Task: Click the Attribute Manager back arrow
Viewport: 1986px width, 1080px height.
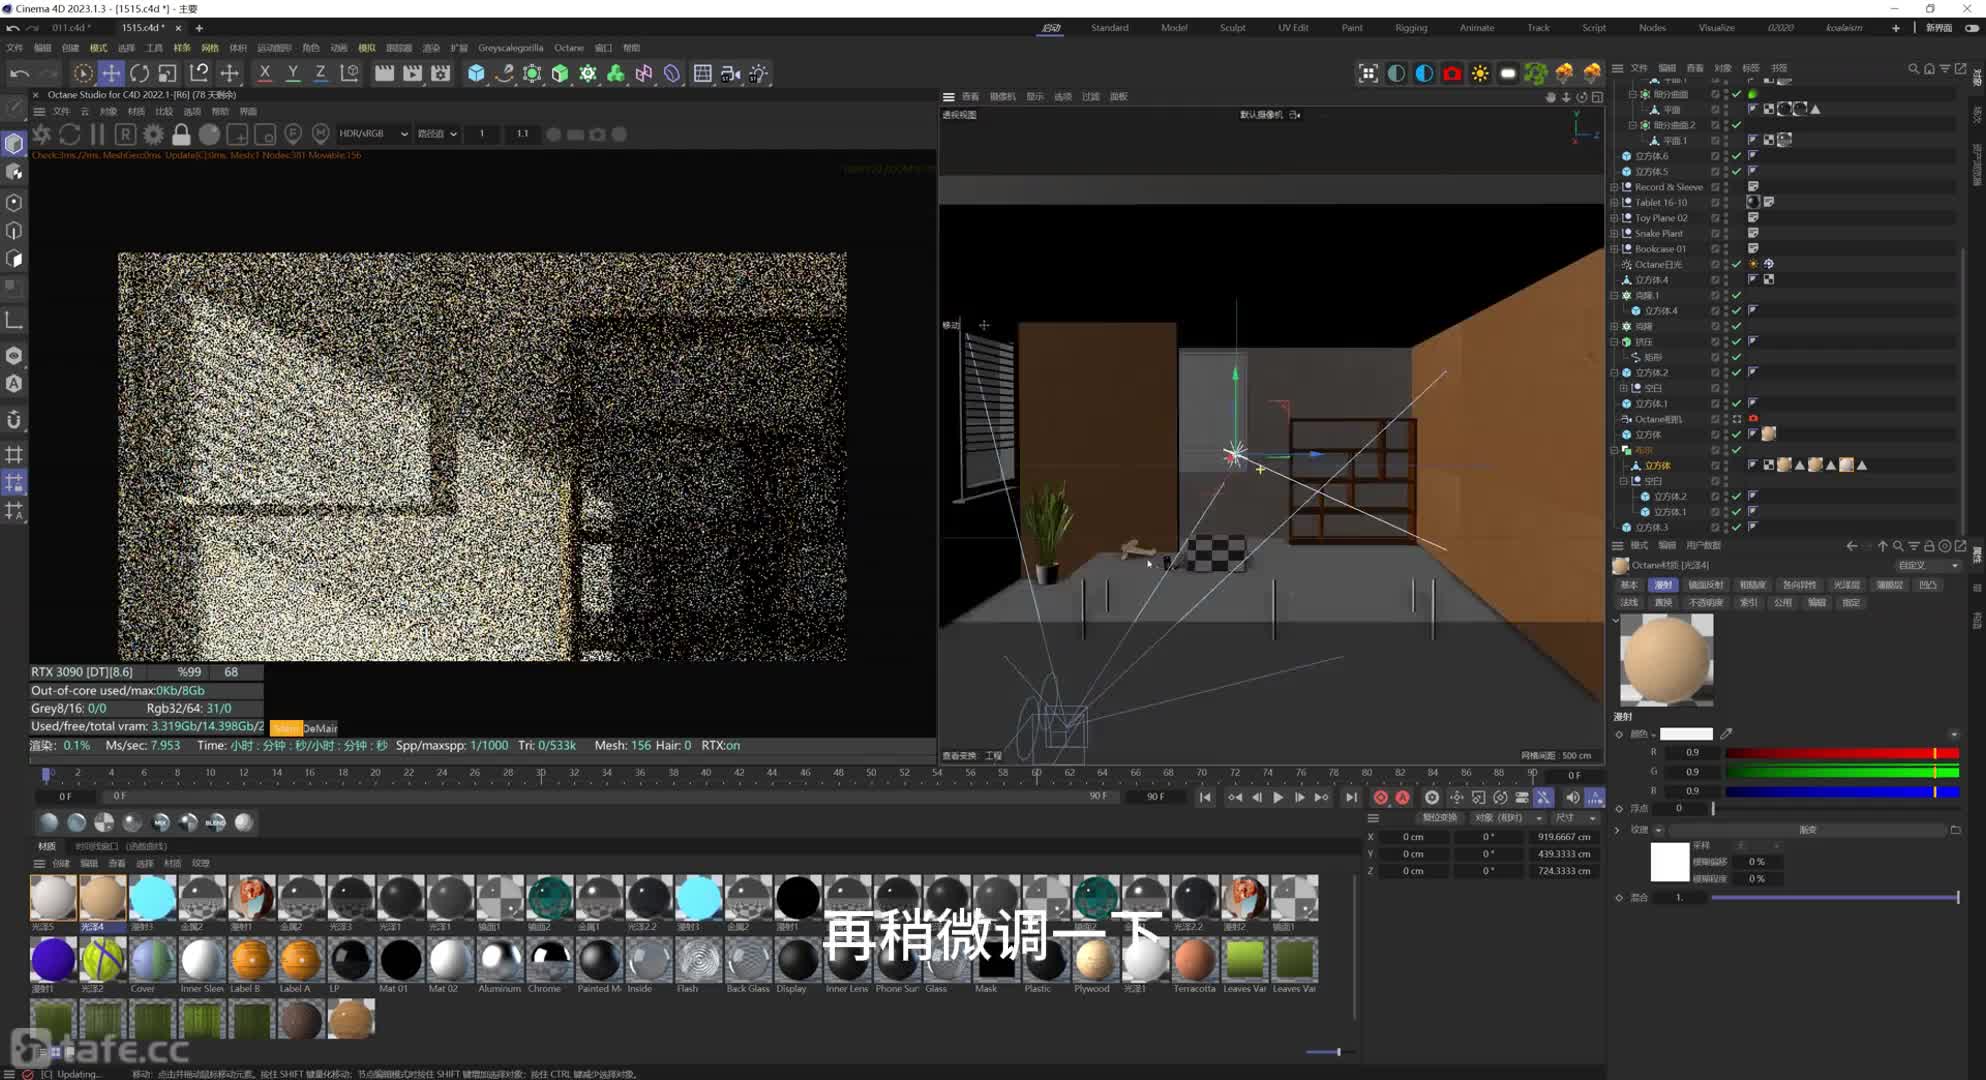Action: click(x=1852, y=546)
